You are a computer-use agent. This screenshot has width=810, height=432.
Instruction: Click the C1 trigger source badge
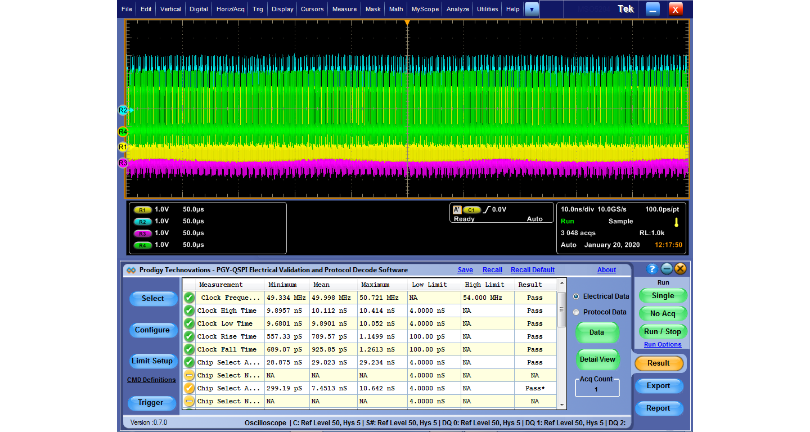[x=471, y=210]
